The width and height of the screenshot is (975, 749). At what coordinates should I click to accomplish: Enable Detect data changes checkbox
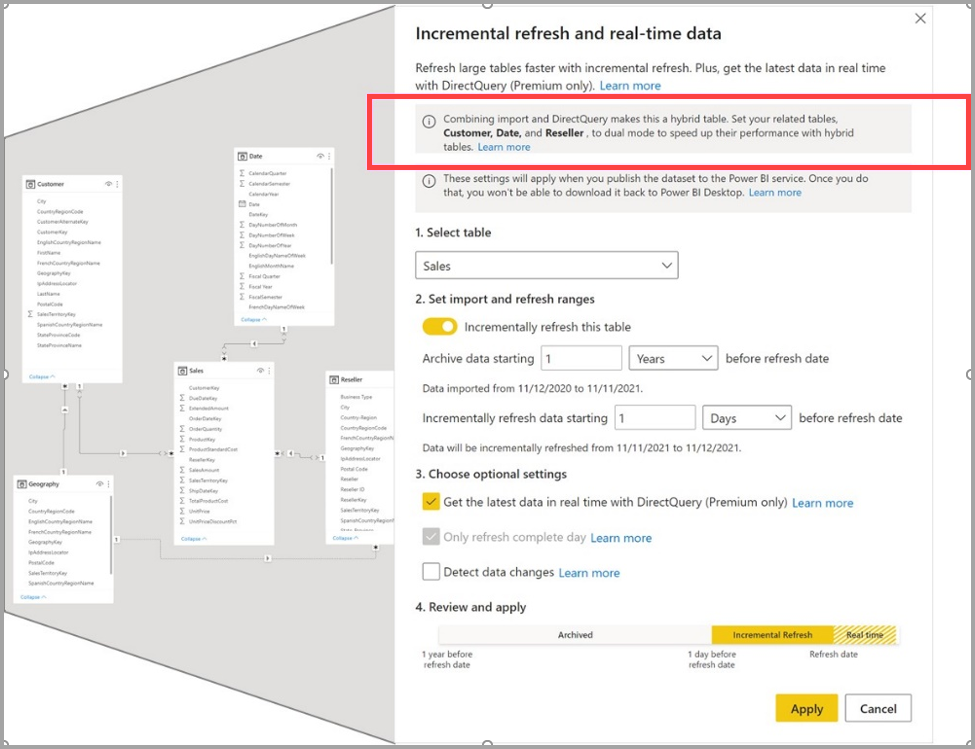point(431,572)
